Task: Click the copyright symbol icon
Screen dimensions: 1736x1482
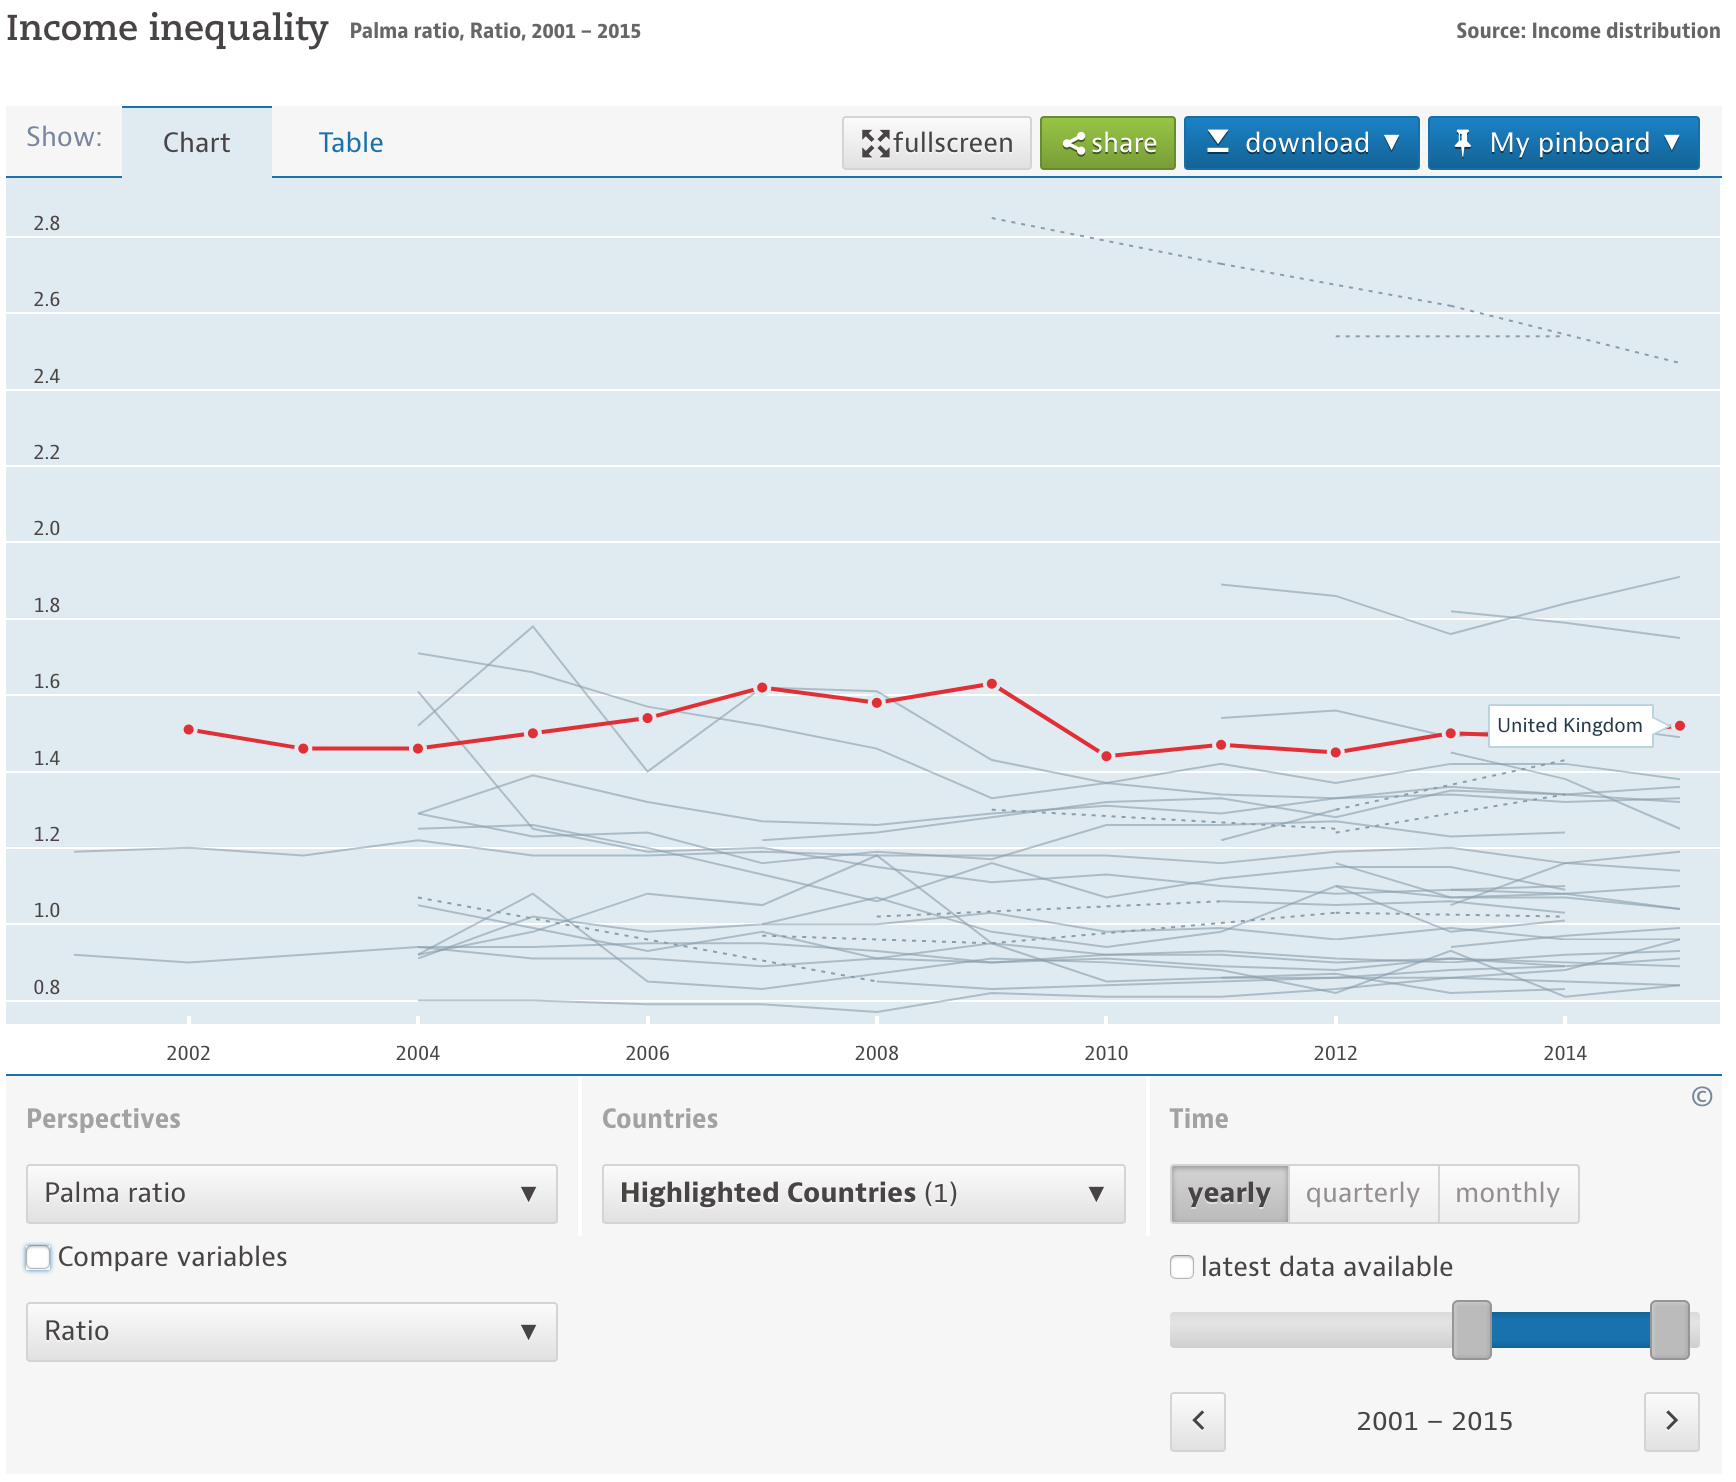Action: pyautogui.click(x=1701, y=1097)
